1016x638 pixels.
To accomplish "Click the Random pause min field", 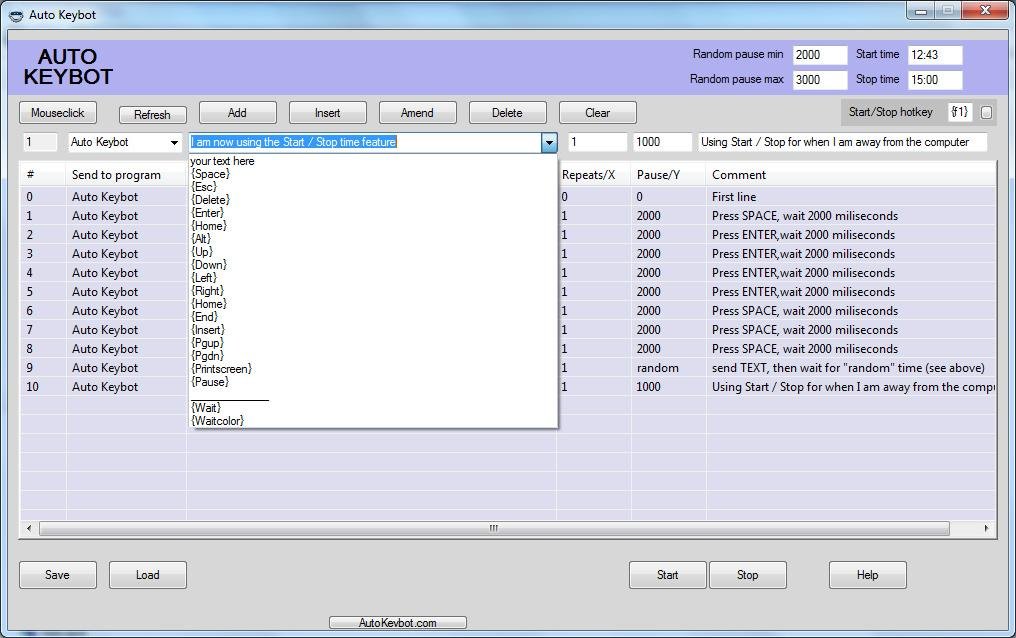I will point(820,55).
